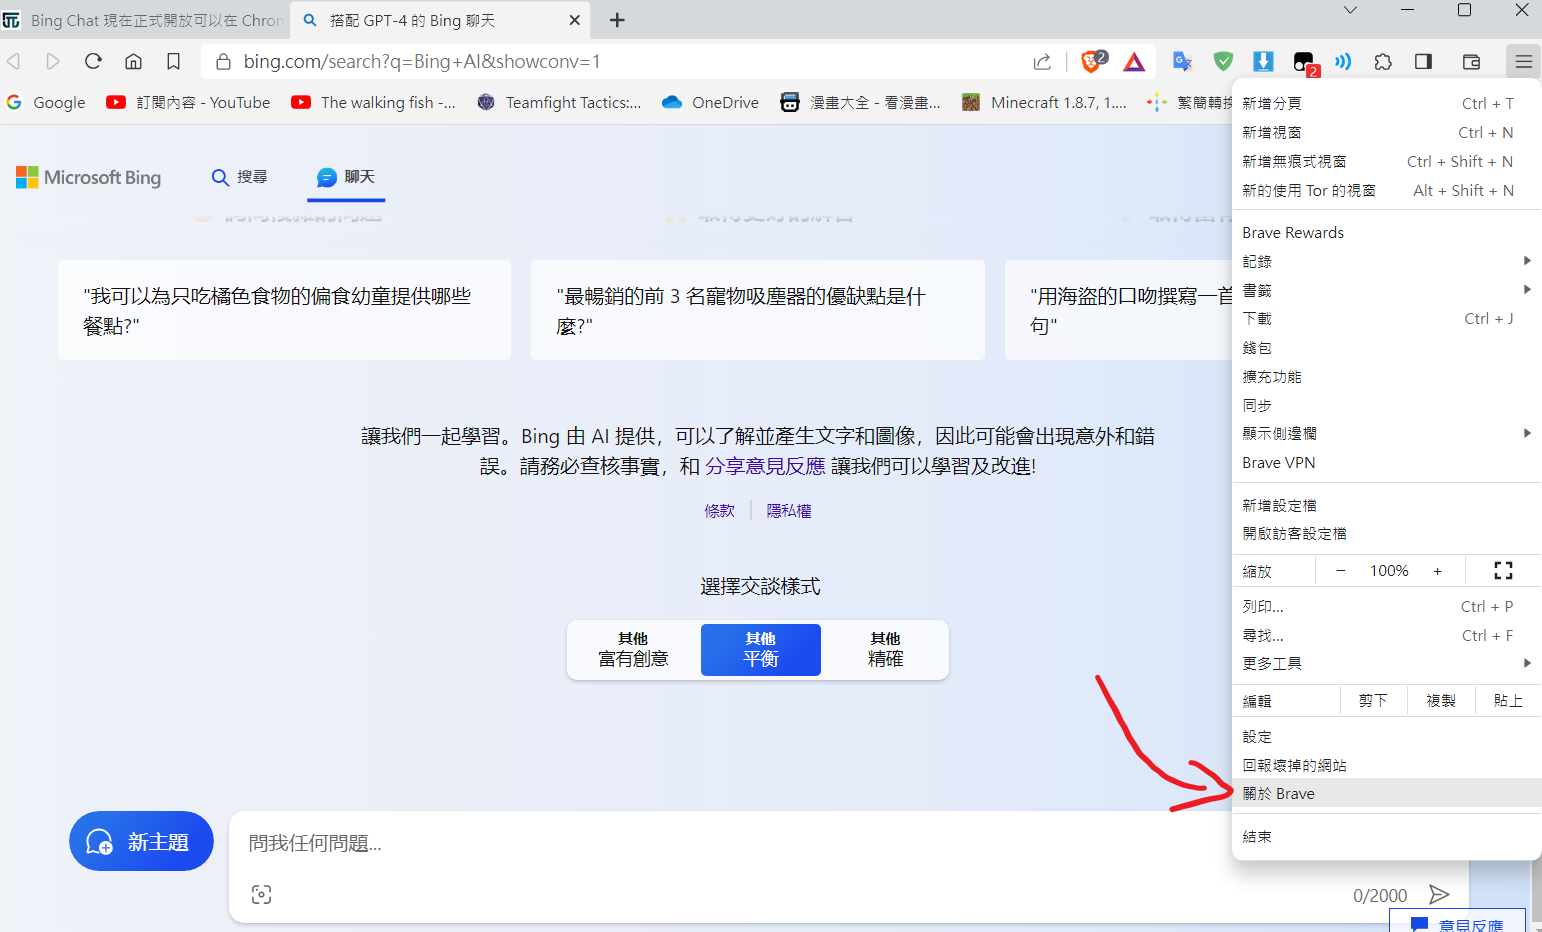This screenshot has width=1542, height=932.
Task: Open the Brave Wallet icon
Action: (1471, 62)
